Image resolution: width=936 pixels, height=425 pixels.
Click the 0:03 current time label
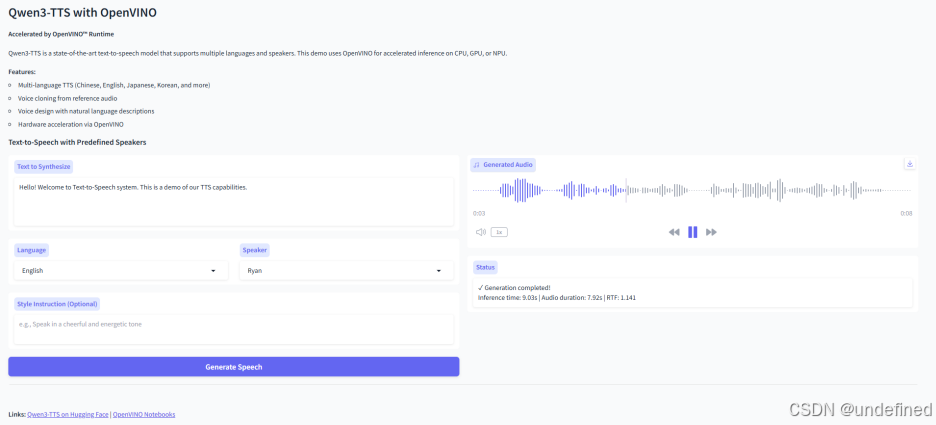479,213
